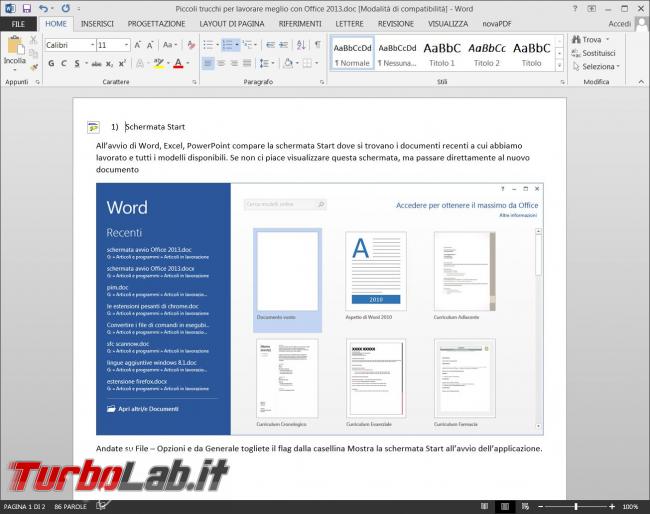Image resolution: width=650 pixels, height=514 pixels.
Task: Click the zoom slider handle
Action: tap(576, 507)
